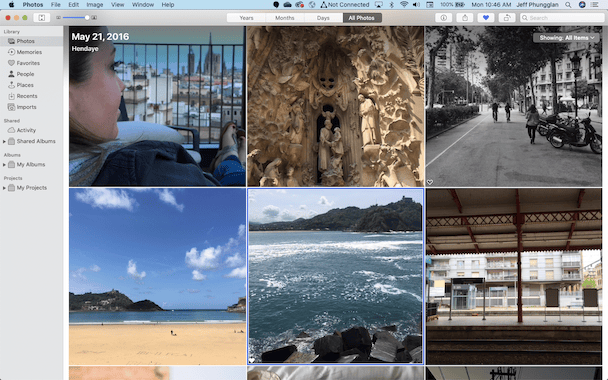Click the date and time in menu bar
This screenshot has width=608, height=380.
491,5
